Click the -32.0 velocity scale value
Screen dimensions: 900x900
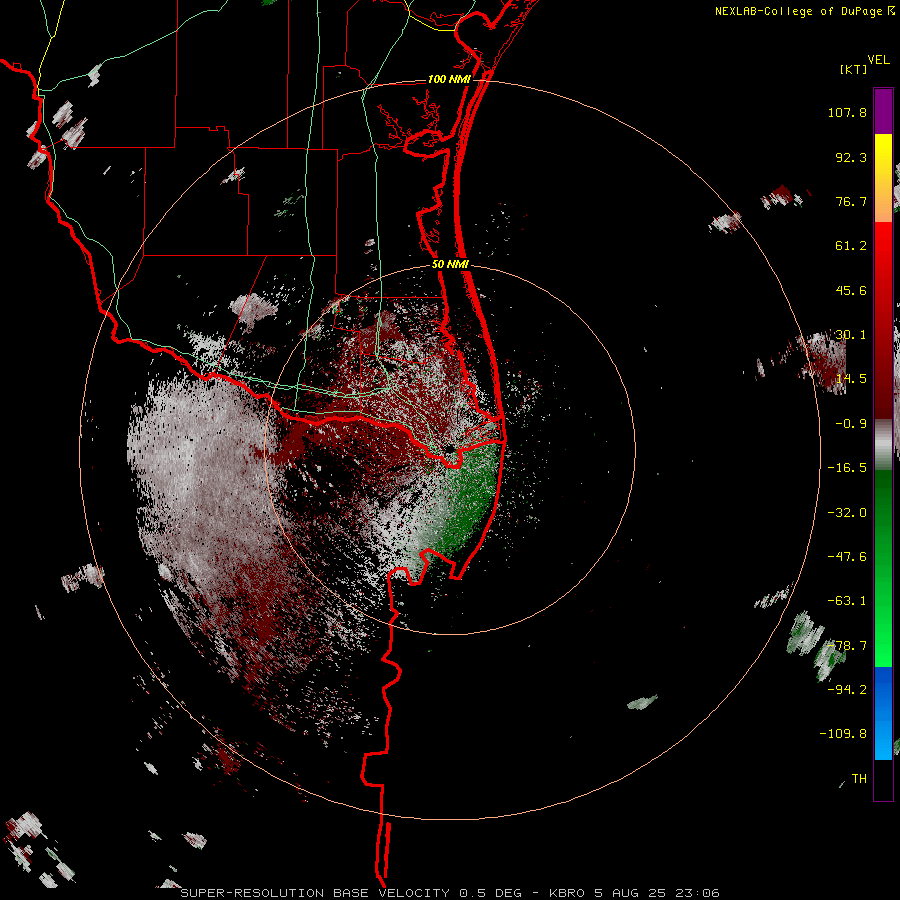point(847,513)
